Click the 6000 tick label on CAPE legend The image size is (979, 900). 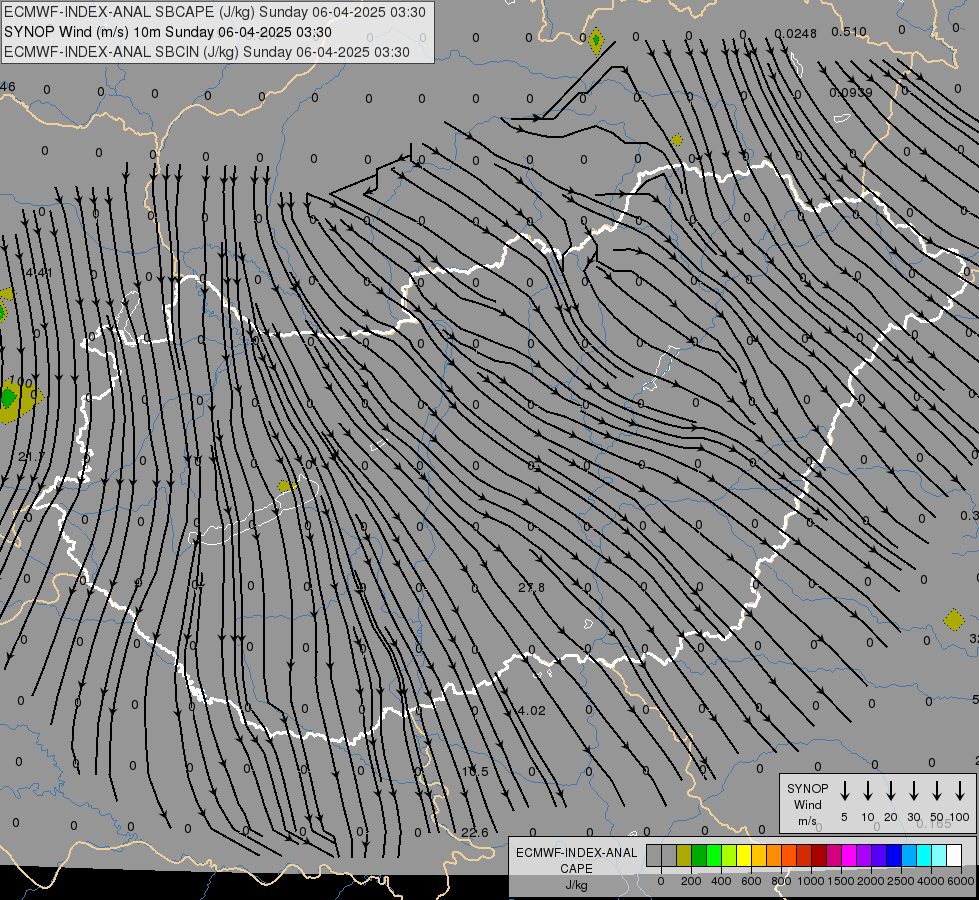(961, 881)
